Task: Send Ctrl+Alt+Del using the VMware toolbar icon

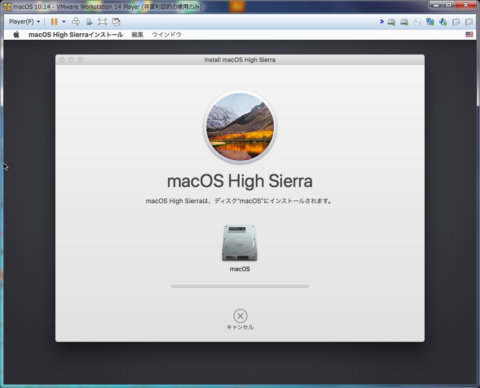Action: [76, 22]
